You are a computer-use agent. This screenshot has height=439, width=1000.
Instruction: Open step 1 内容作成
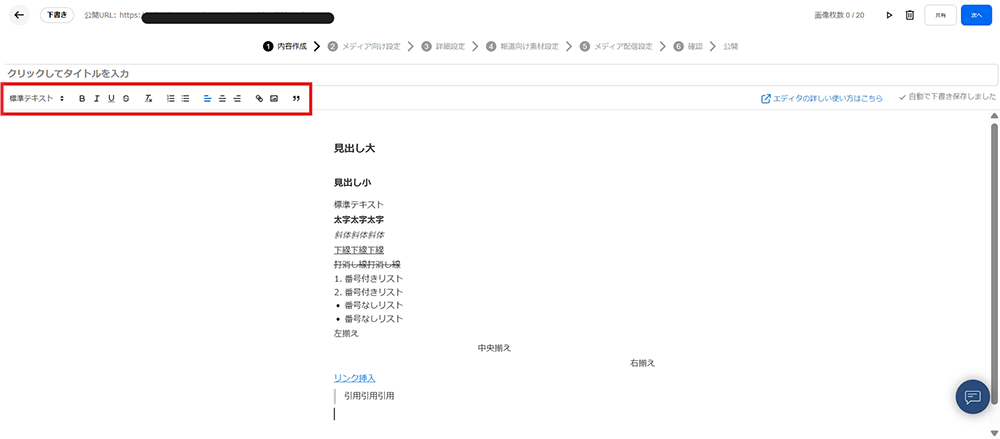coord(285,47)
